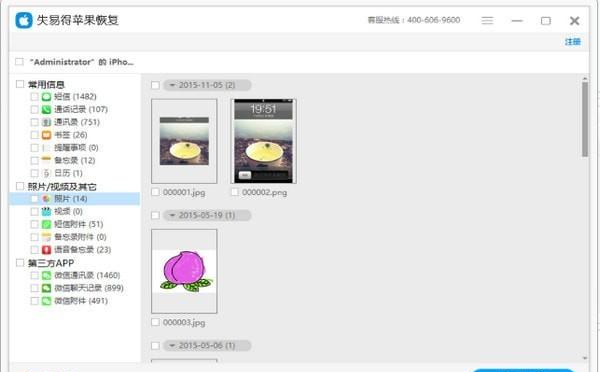
Task: Select the 通讯录 (751) row text
Action: [77, 122]
